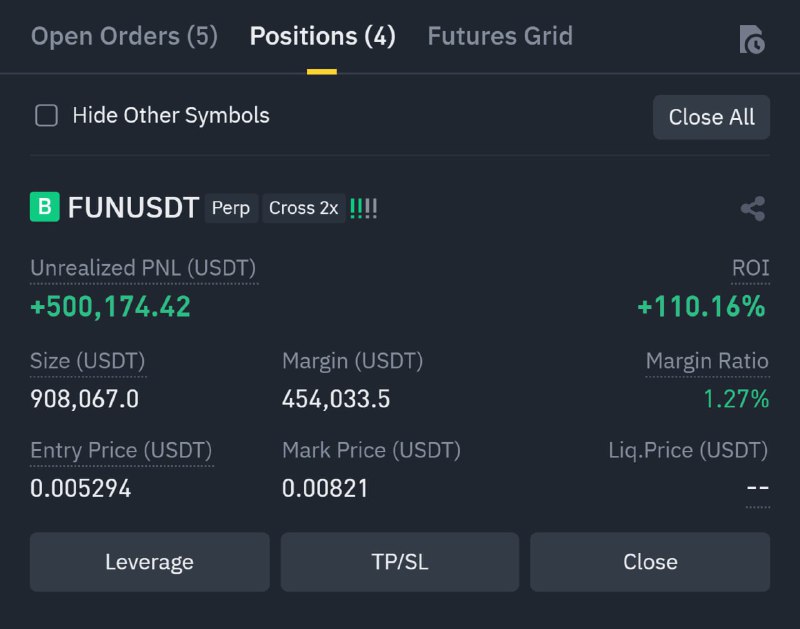Viewport: 800px width, 629px height.
Task: Click the Margin Ratio label
Action: (707, 361)
